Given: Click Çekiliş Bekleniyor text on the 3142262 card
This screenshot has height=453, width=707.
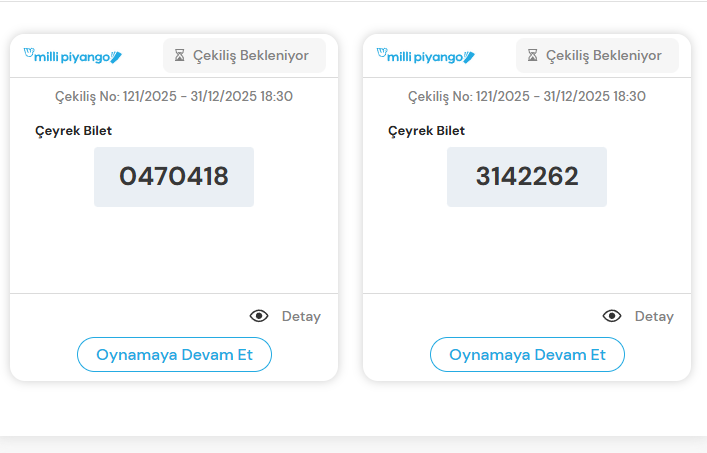Looking at the screenshot, I should (x=604, y=56).
